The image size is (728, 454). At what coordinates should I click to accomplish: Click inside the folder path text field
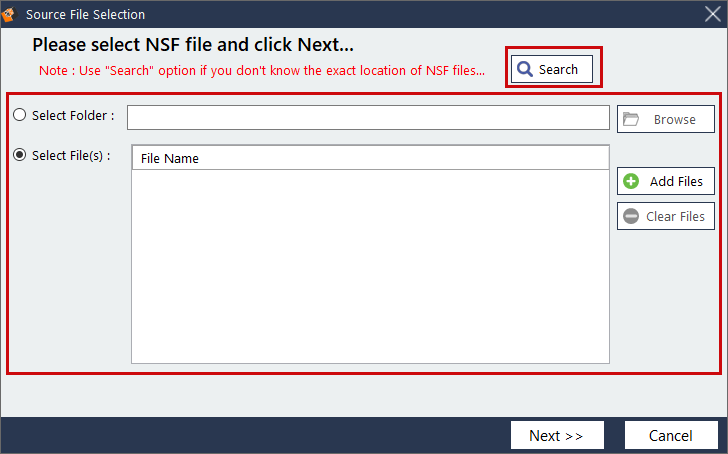click(367, 118)
